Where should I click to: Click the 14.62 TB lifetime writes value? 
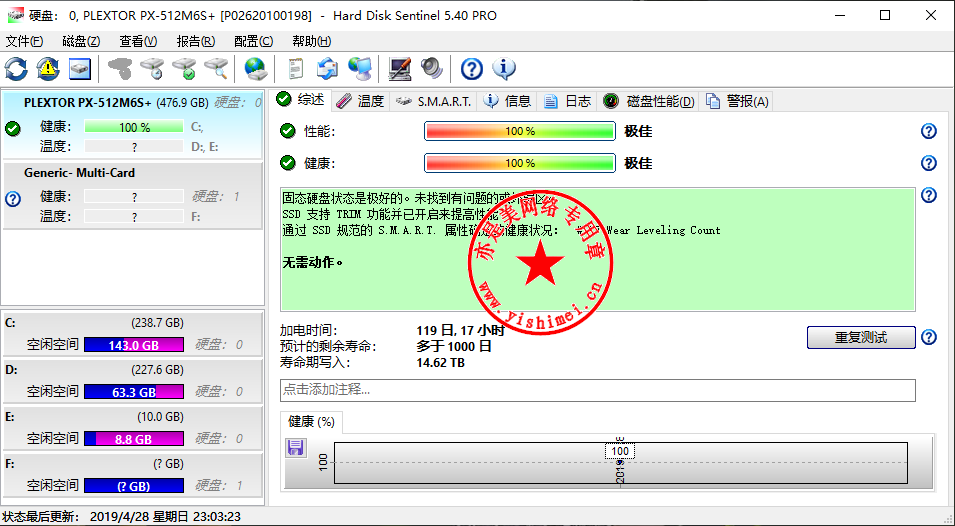click(440, 363)
